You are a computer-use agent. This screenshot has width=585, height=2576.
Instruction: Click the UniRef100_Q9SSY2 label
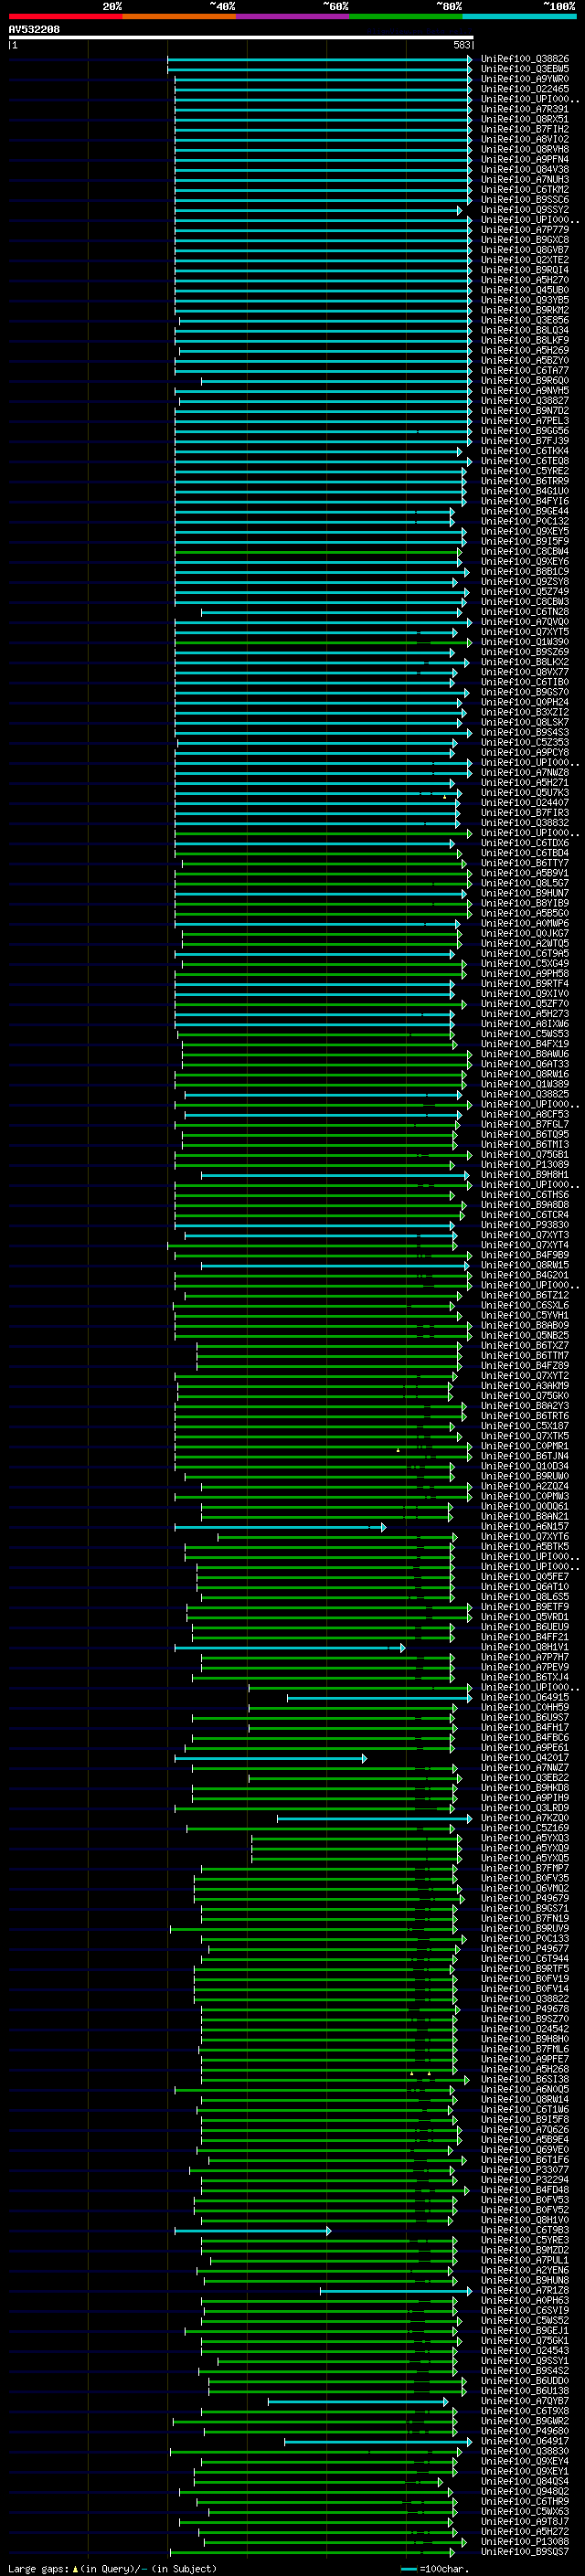tap(525, 210)
